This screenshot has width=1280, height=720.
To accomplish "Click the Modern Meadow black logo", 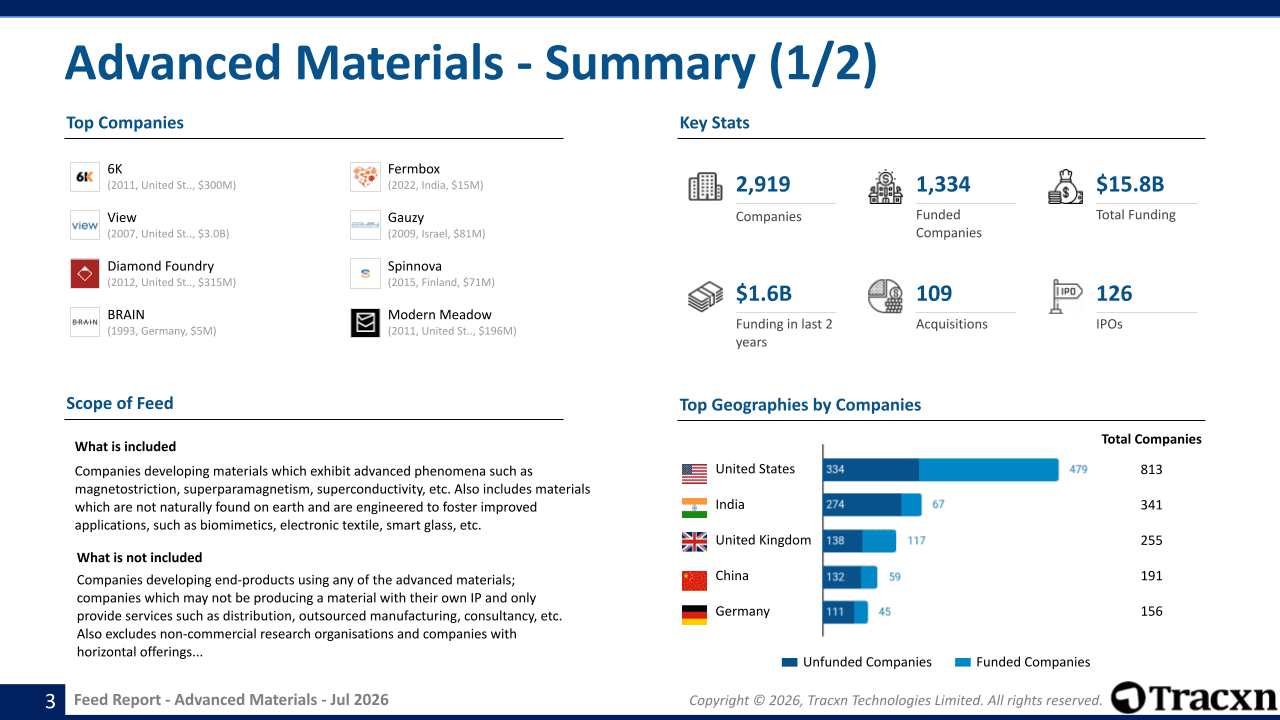I will coord(365,322).
